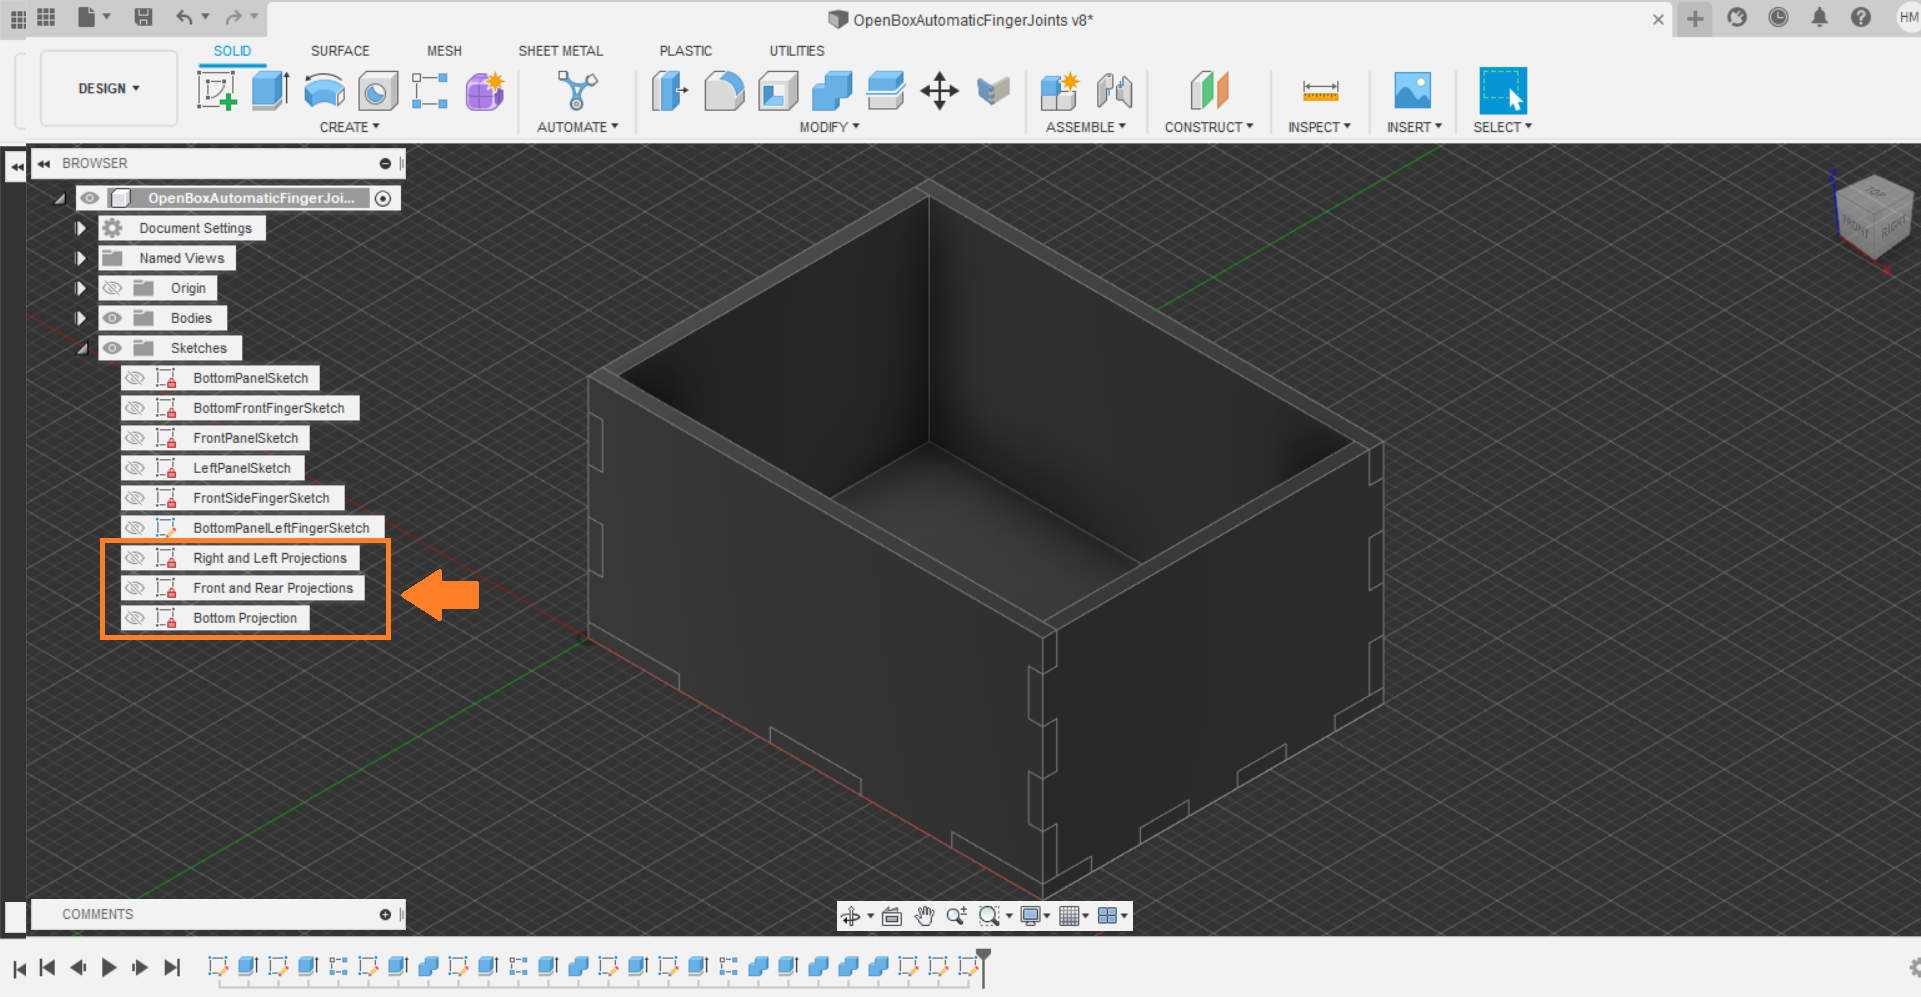
Task: Click the Automate tool icon
Action: 577,91
